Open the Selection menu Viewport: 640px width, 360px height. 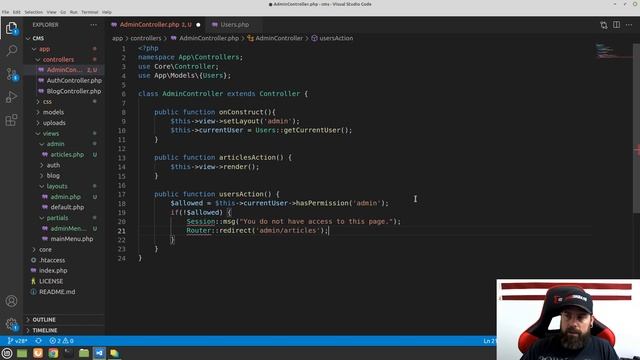(x=33, y=12)
